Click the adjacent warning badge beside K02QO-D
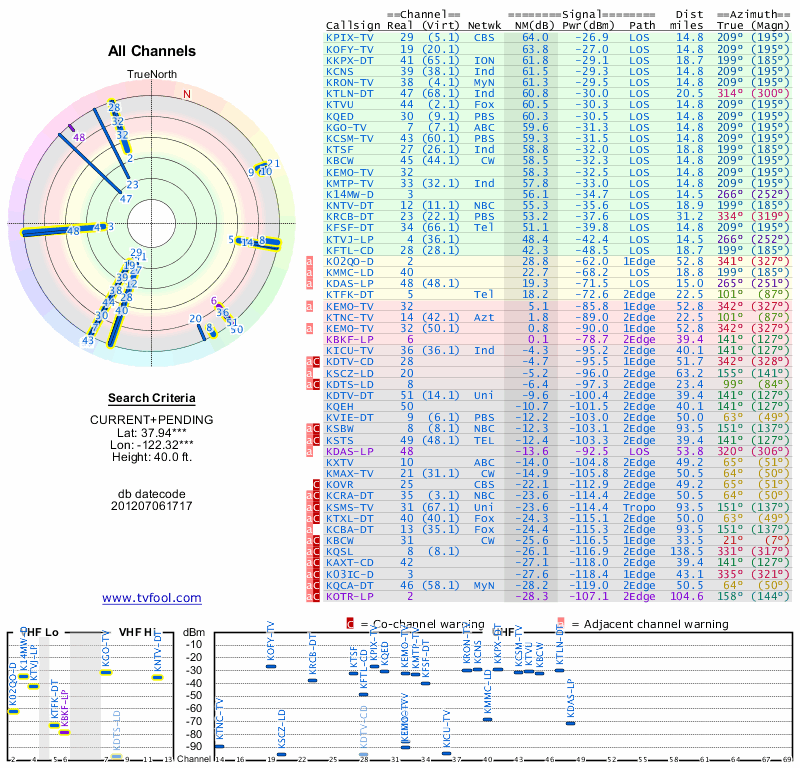This screenshot has width=800, height=768. tap(309, 262)
